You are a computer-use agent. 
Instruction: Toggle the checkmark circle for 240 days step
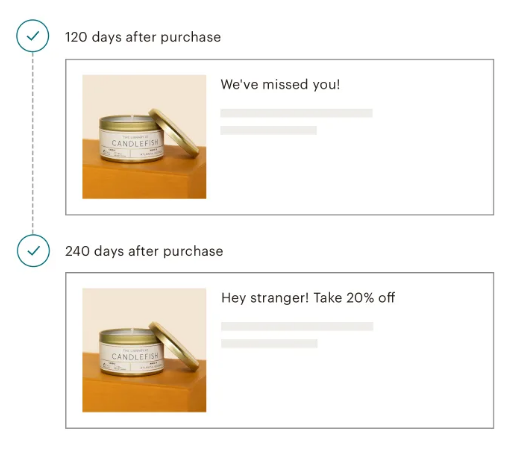pyautogui.click(x=33, y=250)
